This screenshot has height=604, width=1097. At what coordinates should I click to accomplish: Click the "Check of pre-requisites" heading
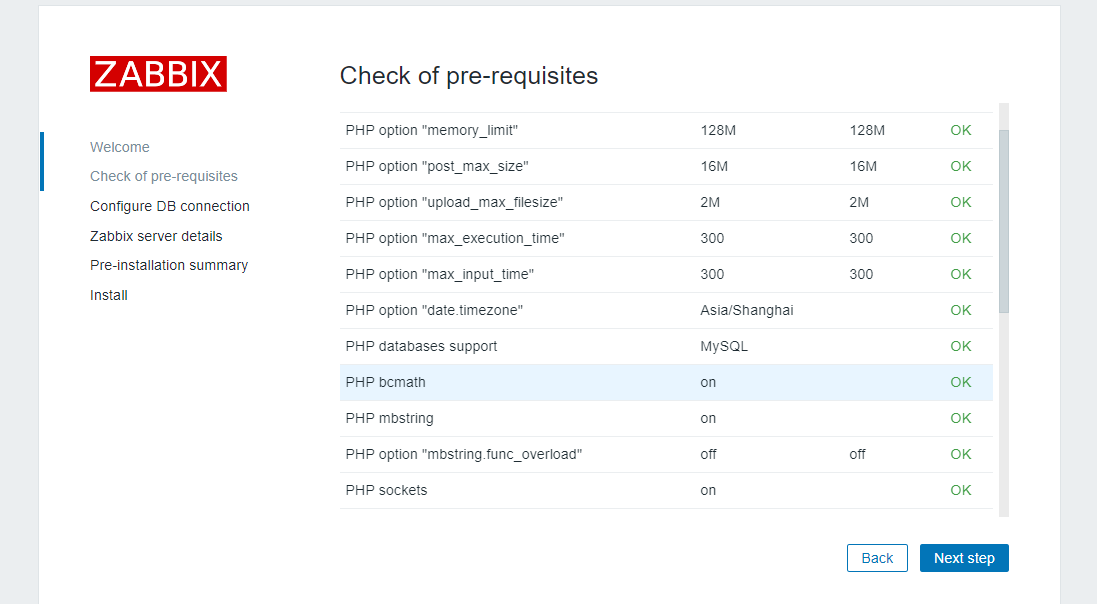pyautogui.click(x=469, y=75)
